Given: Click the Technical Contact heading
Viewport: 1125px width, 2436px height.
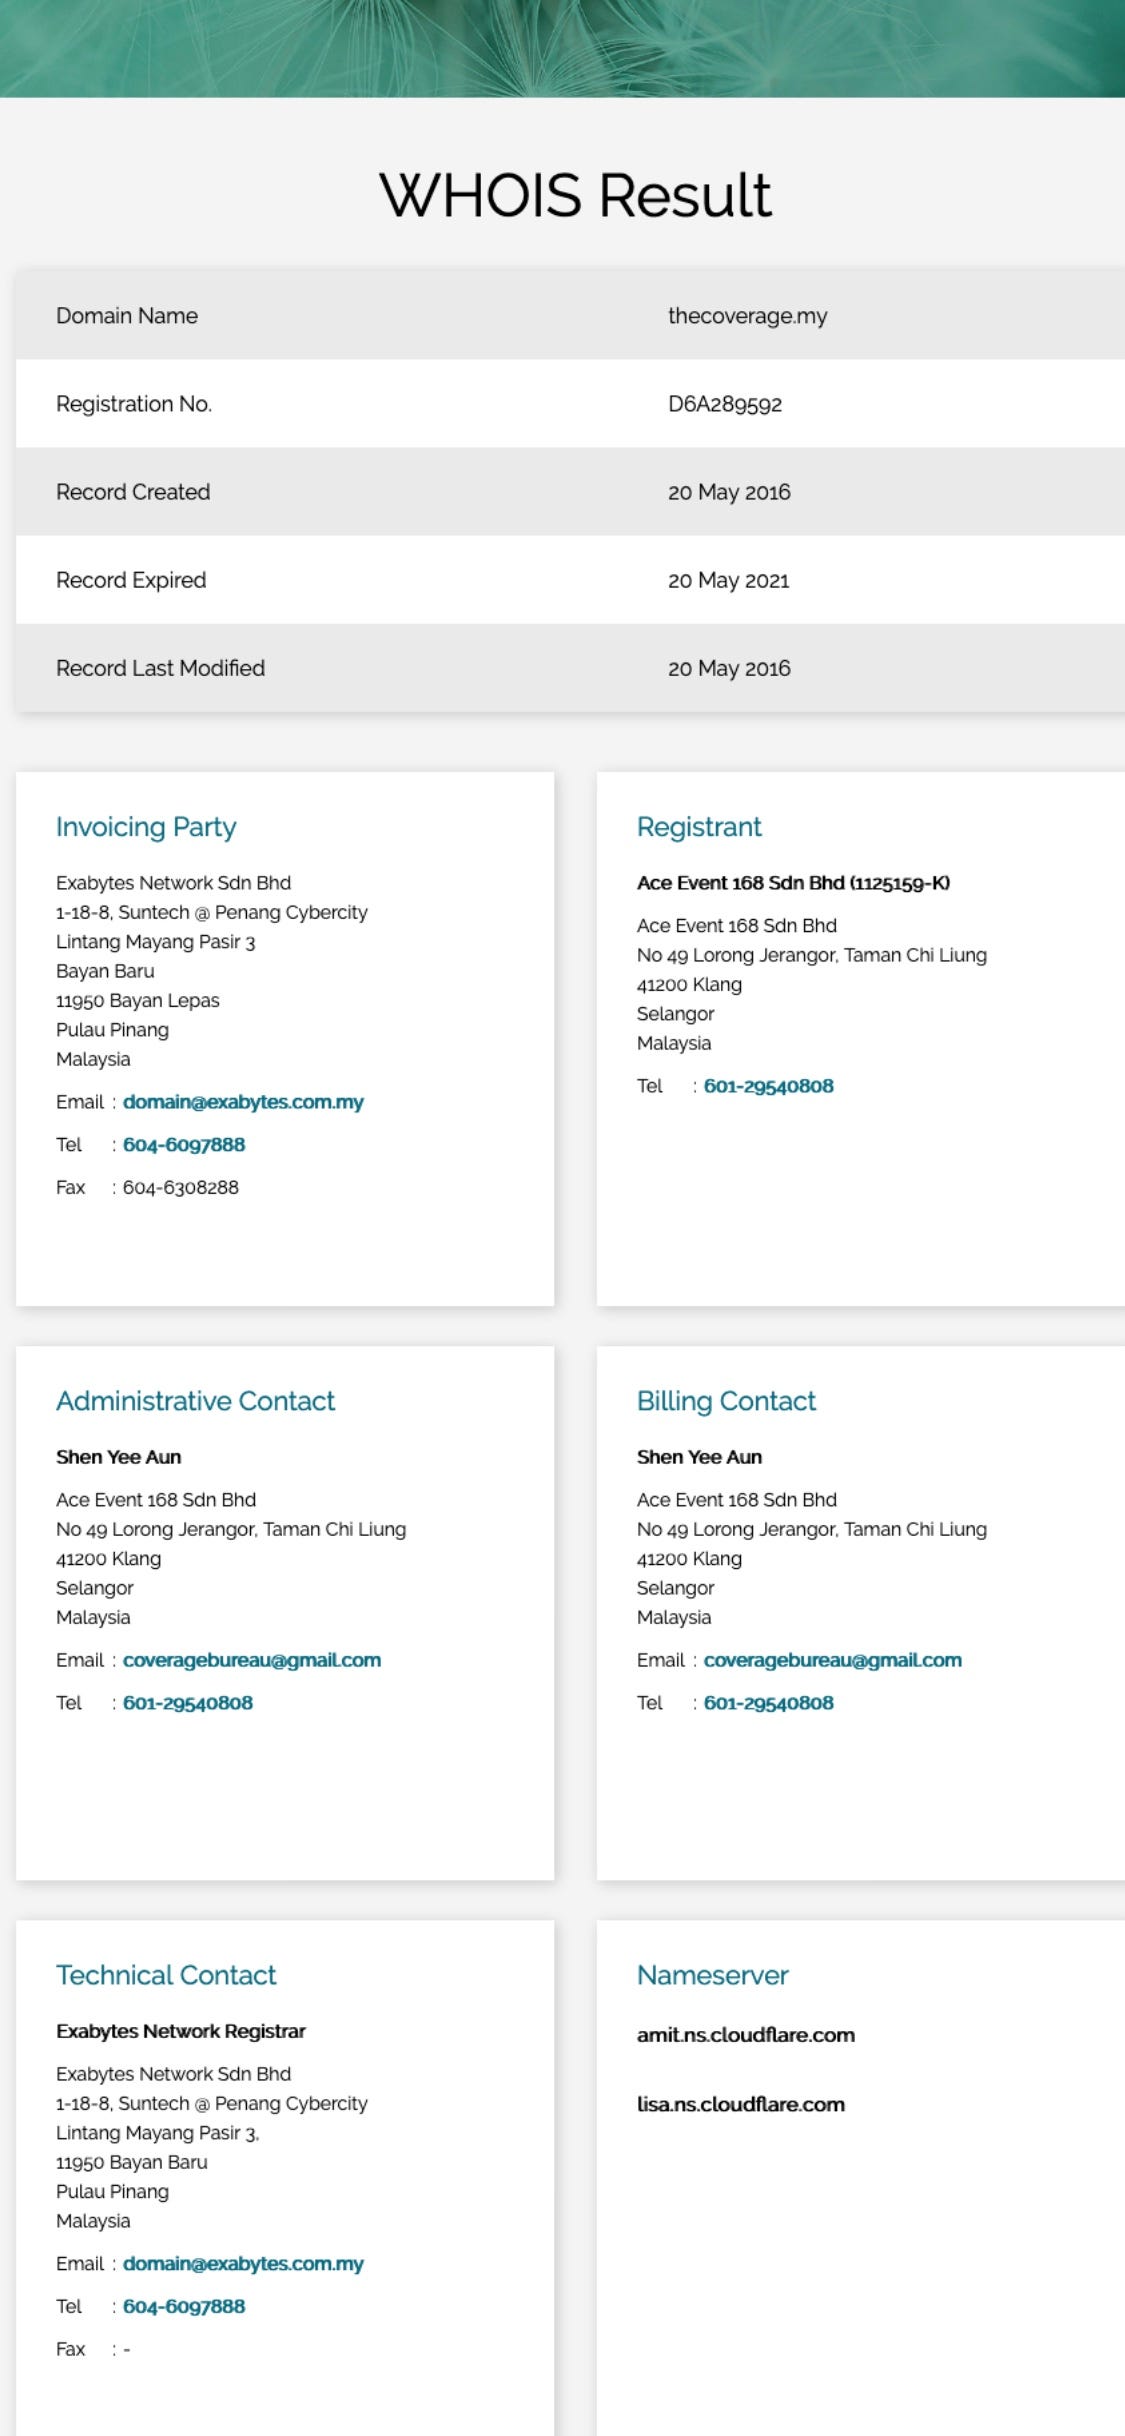Looking at the screenshot, I should [166, 1975].
